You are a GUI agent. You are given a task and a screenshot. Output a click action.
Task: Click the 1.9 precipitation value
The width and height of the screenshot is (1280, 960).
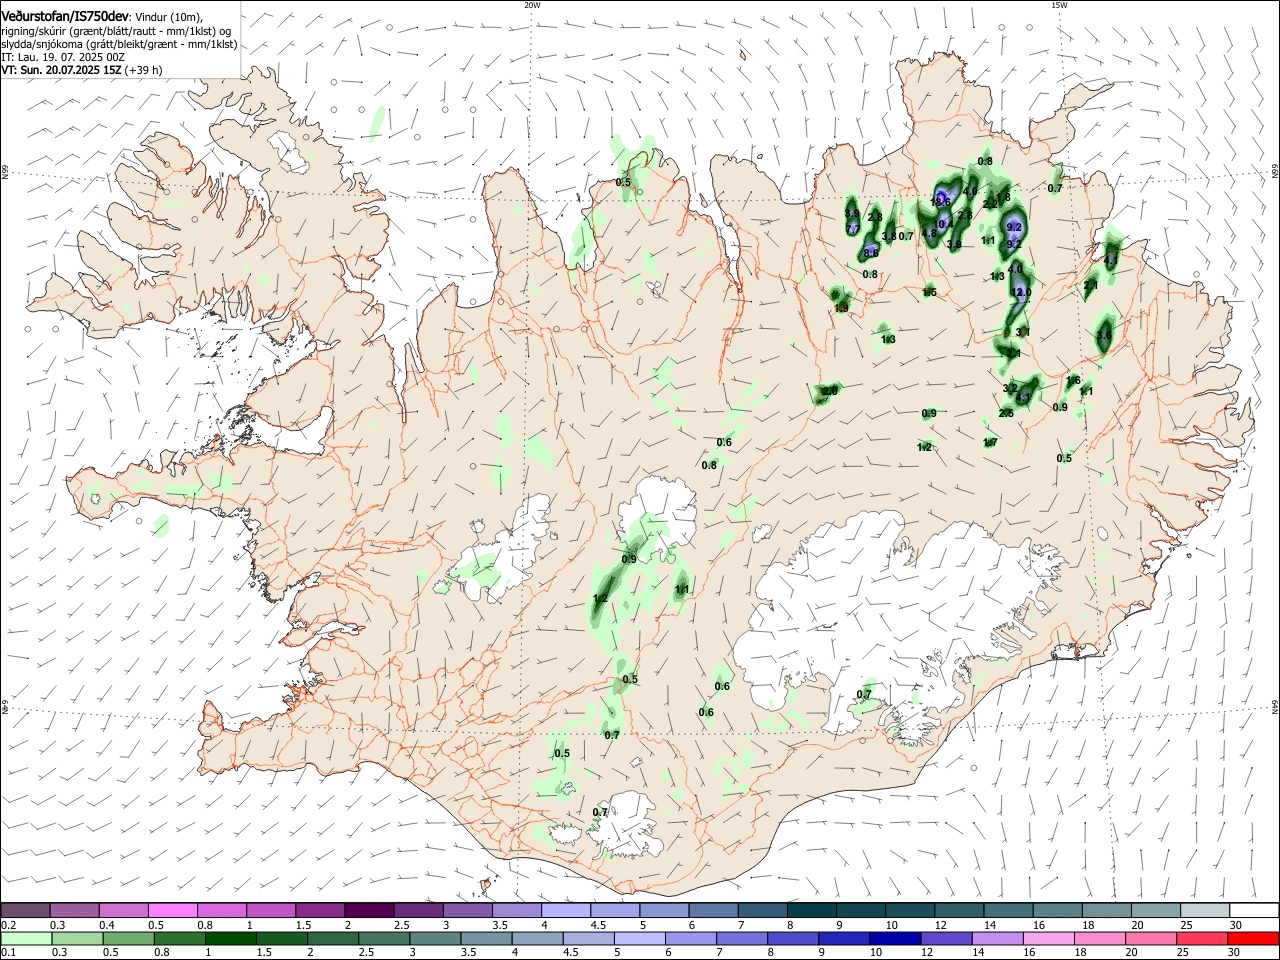point(841,308)
